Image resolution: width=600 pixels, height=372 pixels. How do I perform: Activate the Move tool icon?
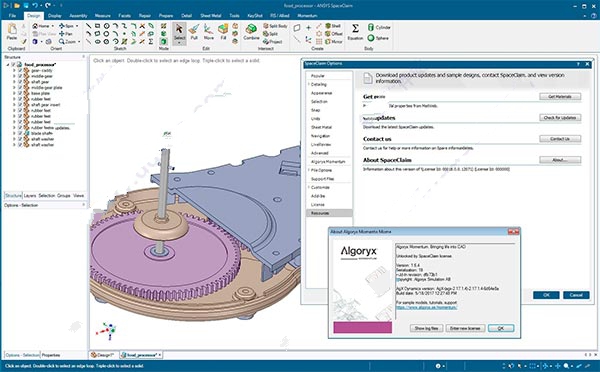click(x=209, y=32)
